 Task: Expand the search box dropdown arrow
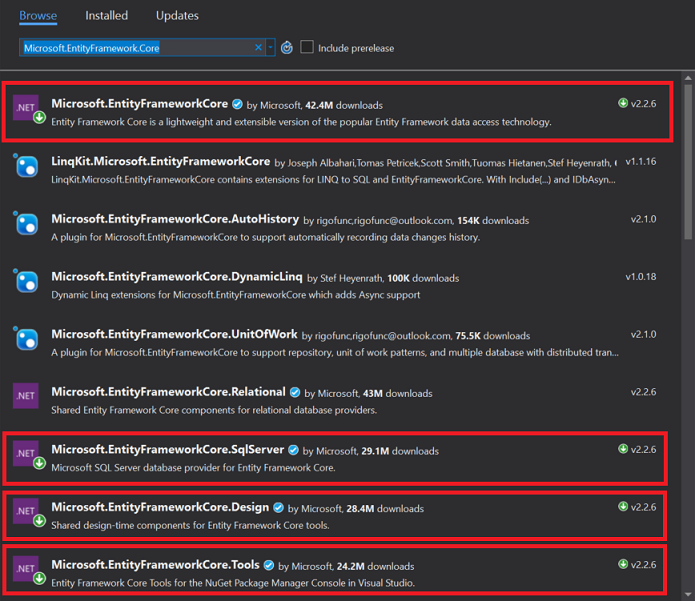(270, 47)
